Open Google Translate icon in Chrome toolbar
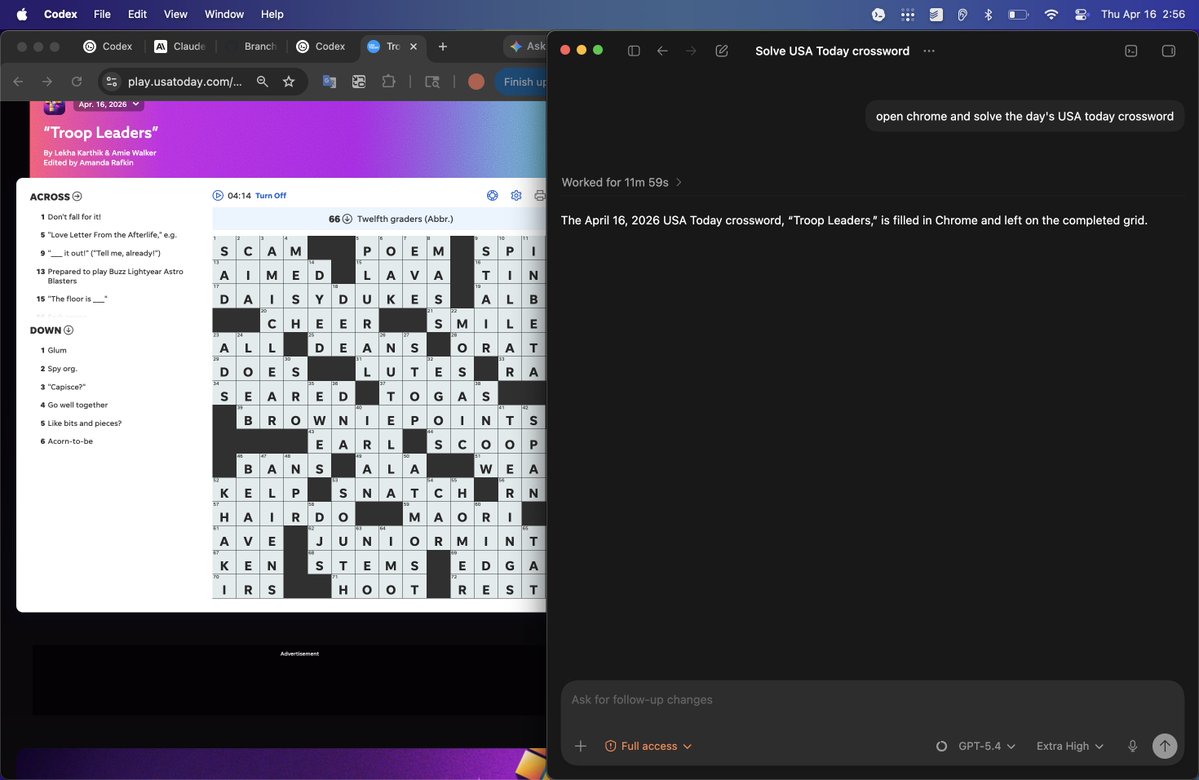Viewport: 1199px width, 780px height. 330,81
